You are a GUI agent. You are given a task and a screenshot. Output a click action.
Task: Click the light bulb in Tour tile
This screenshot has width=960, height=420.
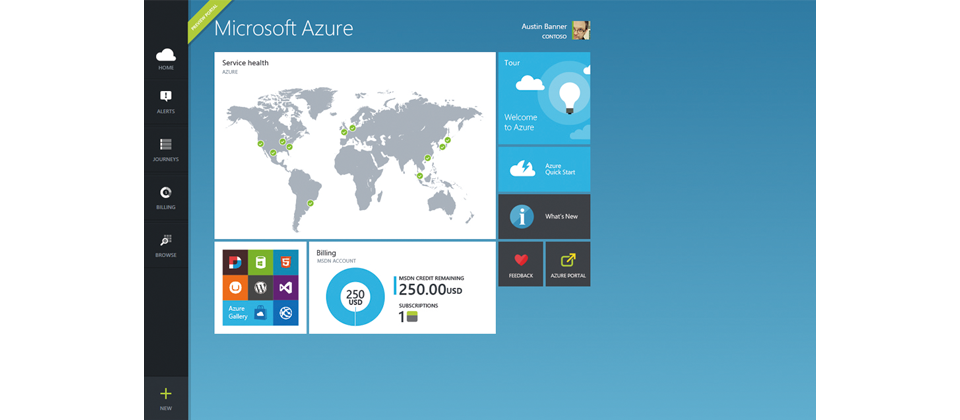(x=569, y=96)
